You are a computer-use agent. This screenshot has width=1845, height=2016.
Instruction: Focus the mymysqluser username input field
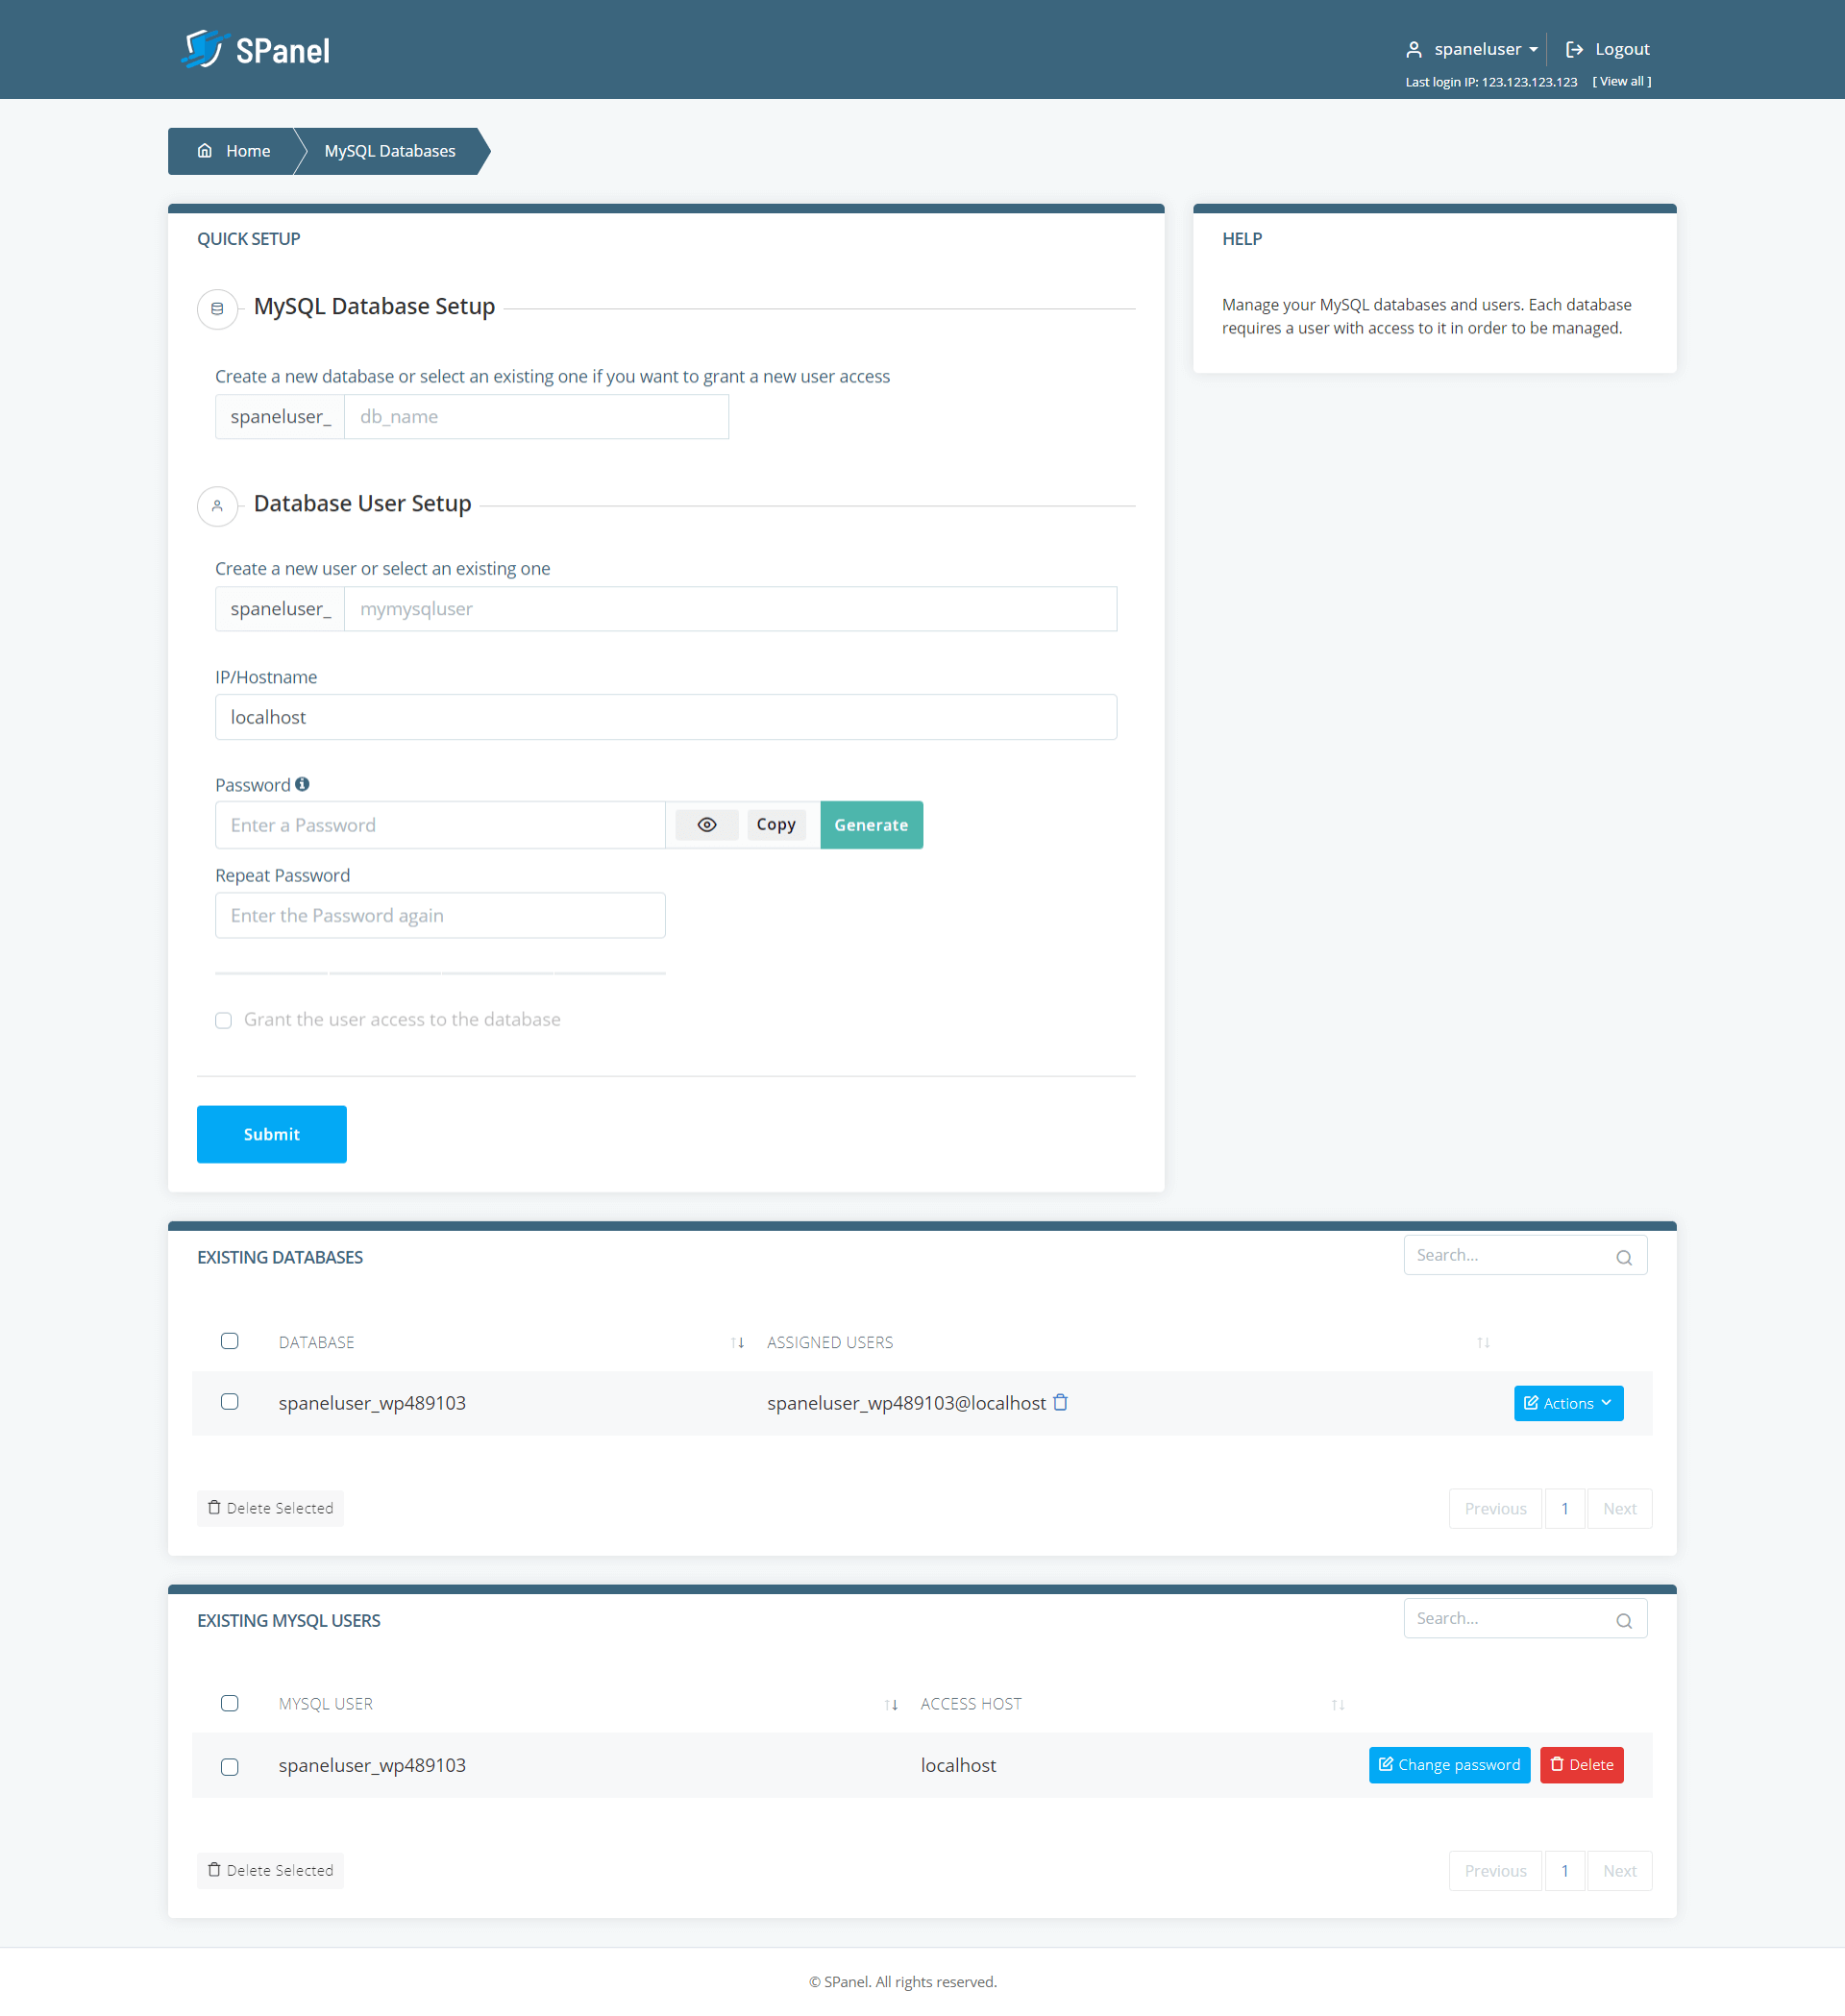[730, 609]
